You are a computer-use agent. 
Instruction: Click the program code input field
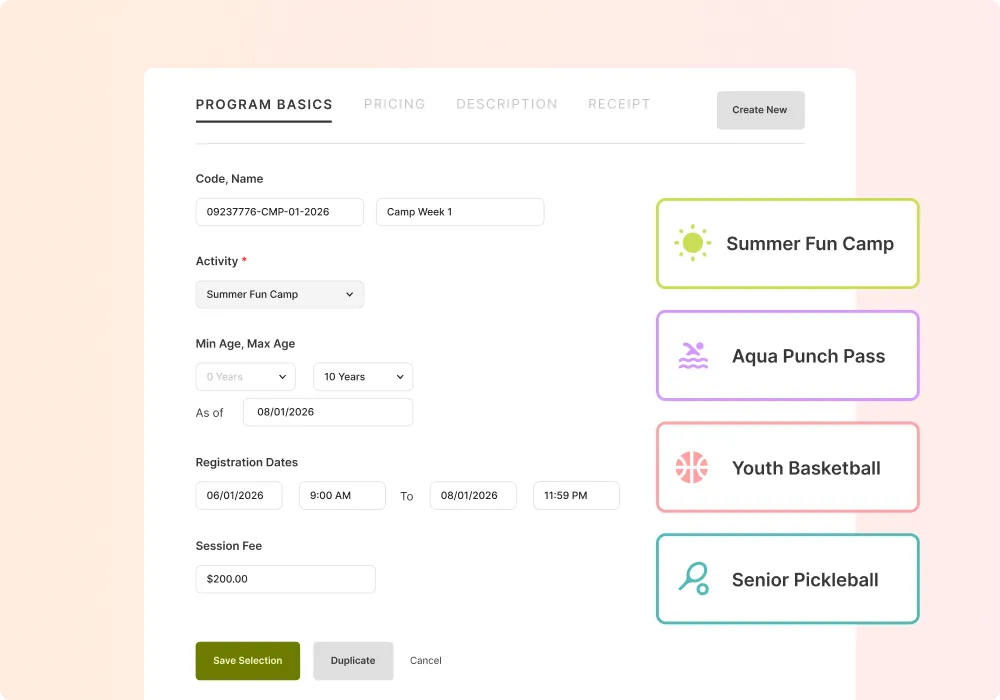280,212
